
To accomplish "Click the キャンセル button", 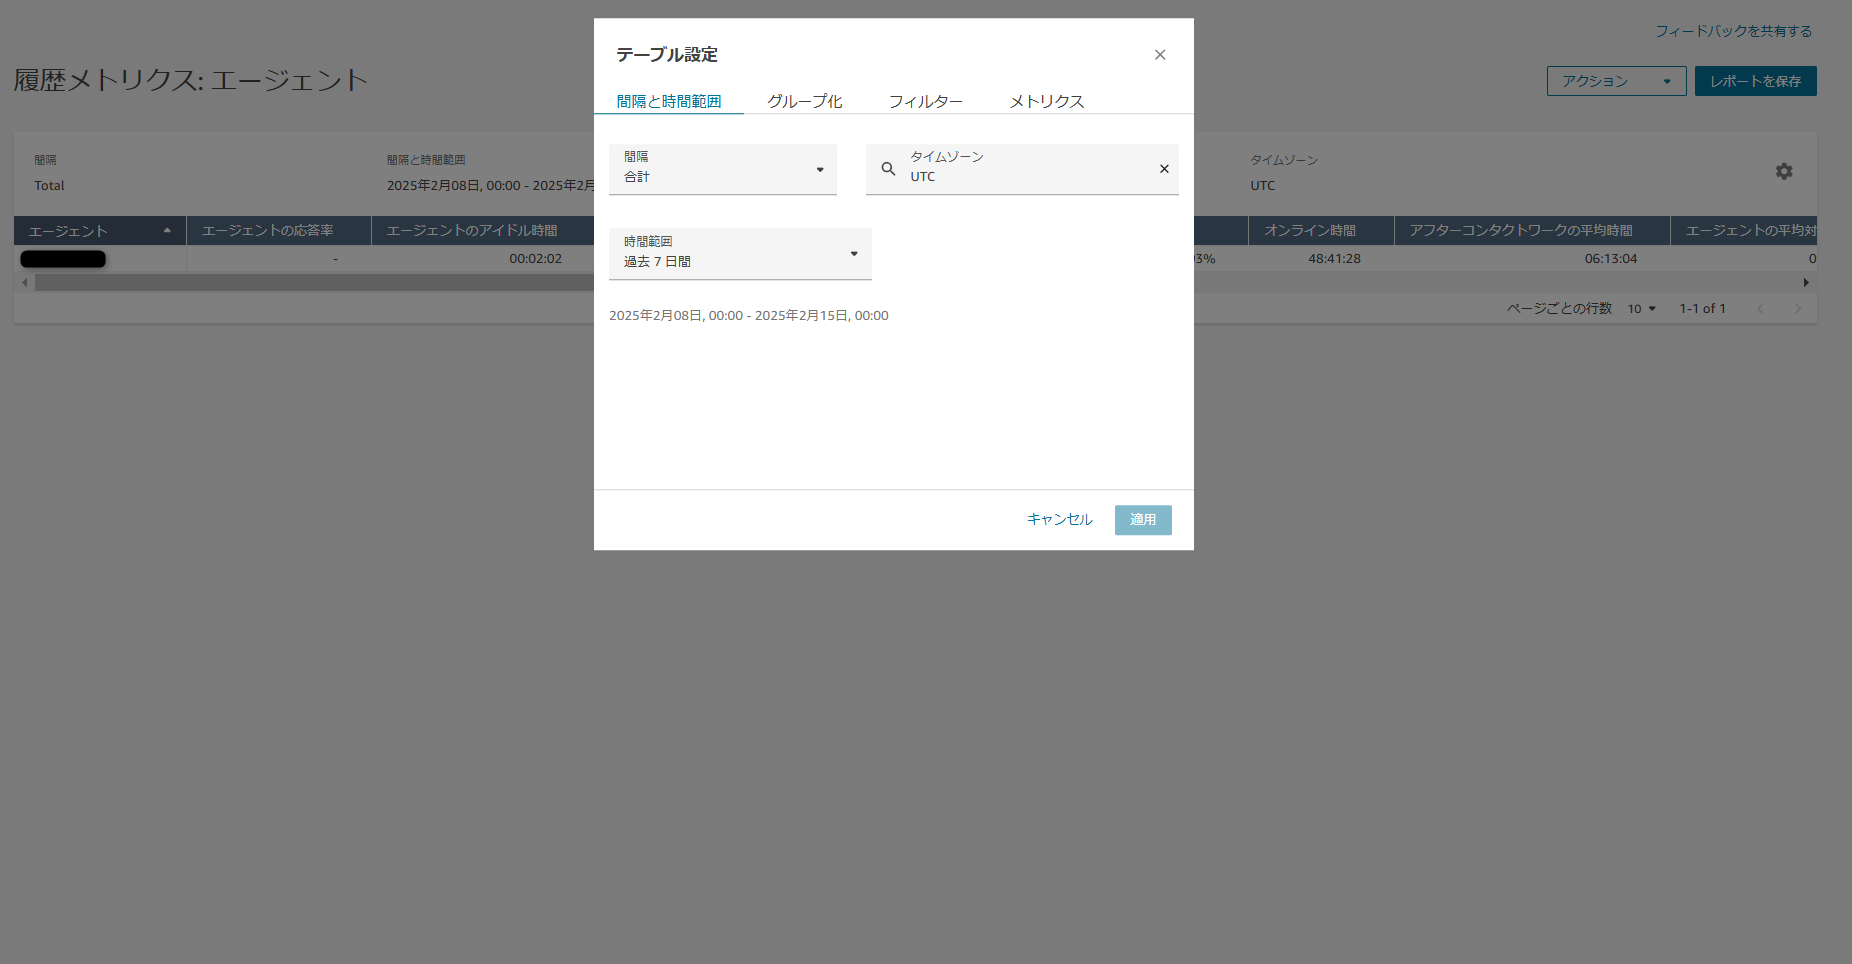I will (x=1059, y=520).
